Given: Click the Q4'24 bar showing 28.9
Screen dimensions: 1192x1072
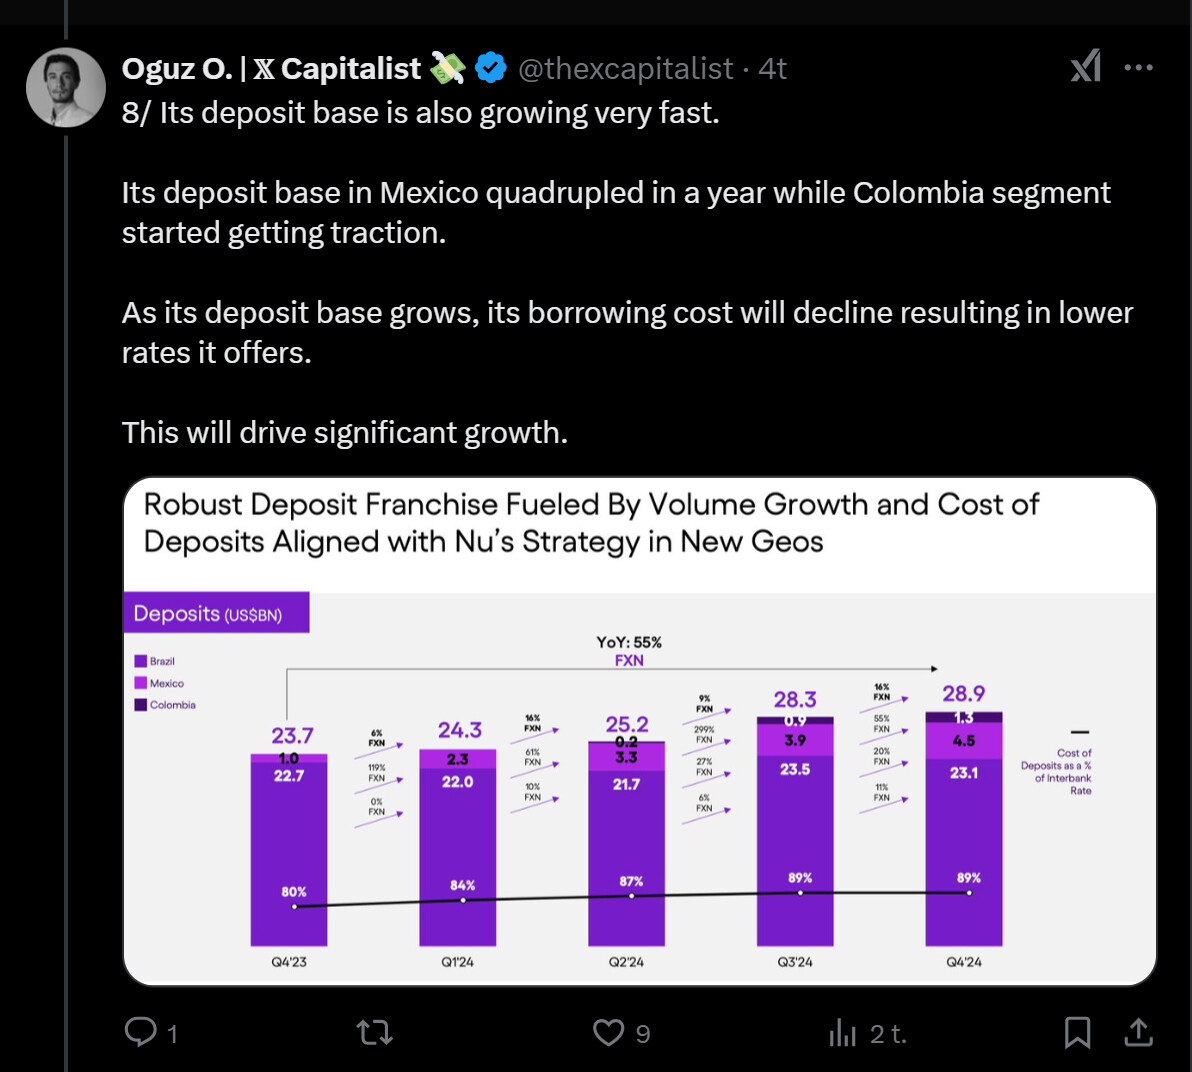Looking at the screenshot, I should coord(964,830).
